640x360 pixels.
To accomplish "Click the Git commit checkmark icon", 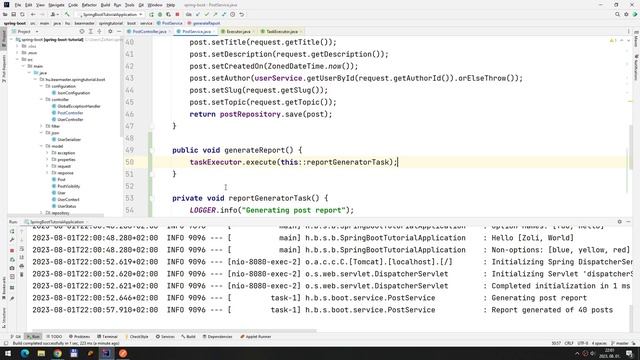I will coord(207,14).
